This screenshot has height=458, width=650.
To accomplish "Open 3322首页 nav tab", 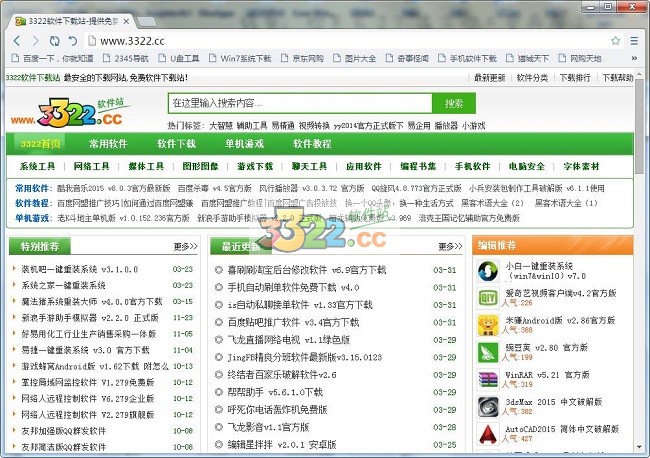I will tap(41, 144).
